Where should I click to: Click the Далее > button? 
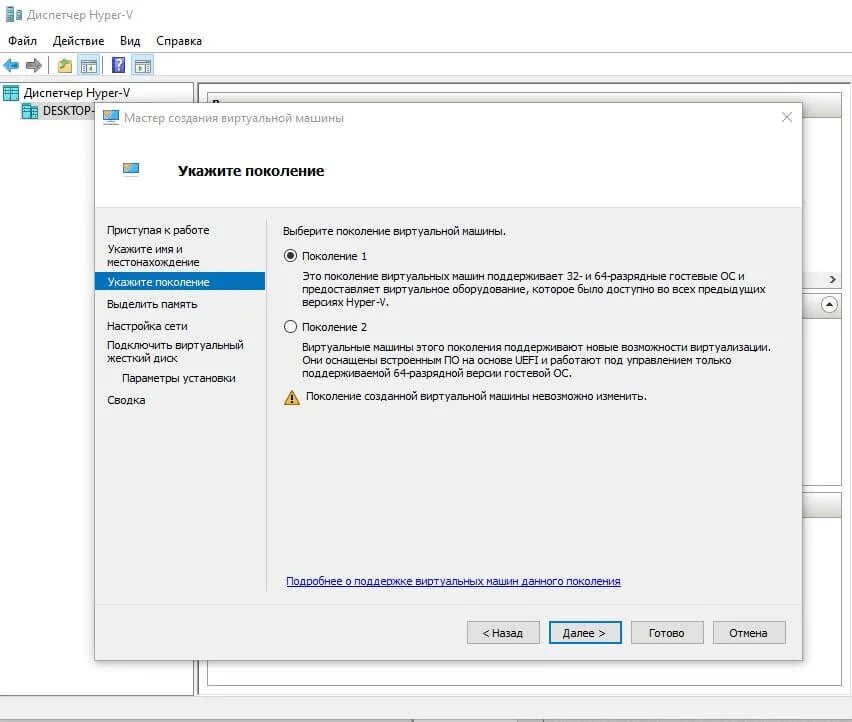pos(585,633)
